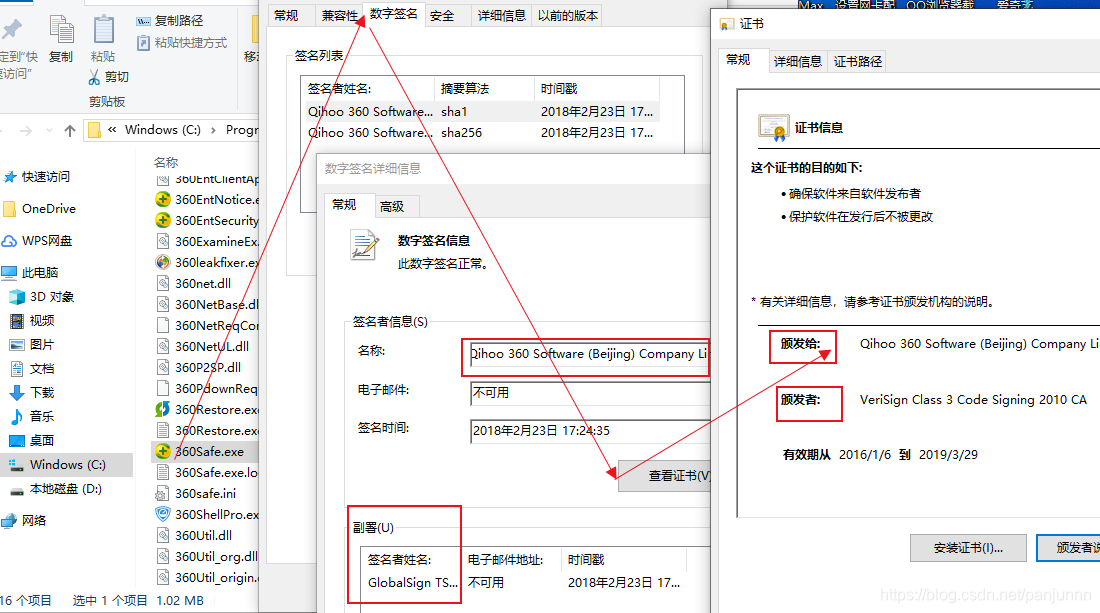Select the sha1 signature row in the list
This screenshot has height=613, width=1100.
(x=481, y=112)
